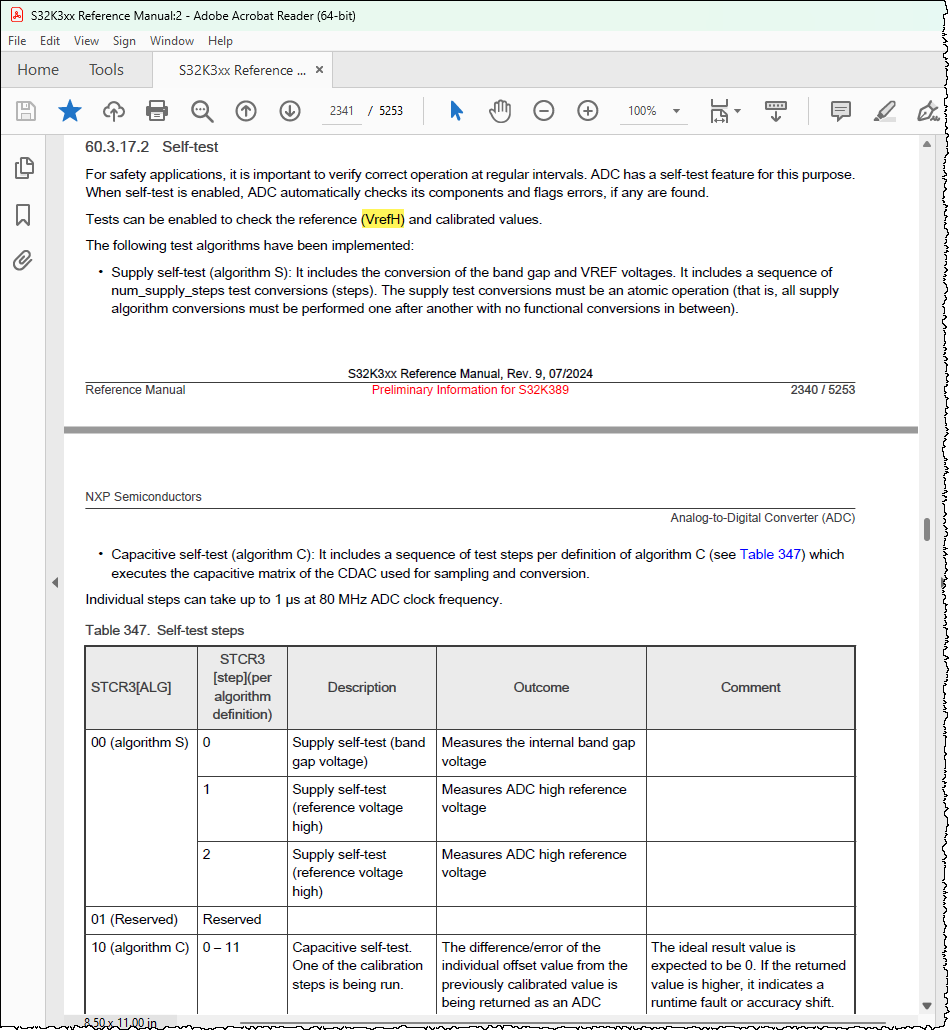The height and width of the screenshot is (1032, 950).
Task: Select the highlighter pen tool
Action: (x=885, y=111)
